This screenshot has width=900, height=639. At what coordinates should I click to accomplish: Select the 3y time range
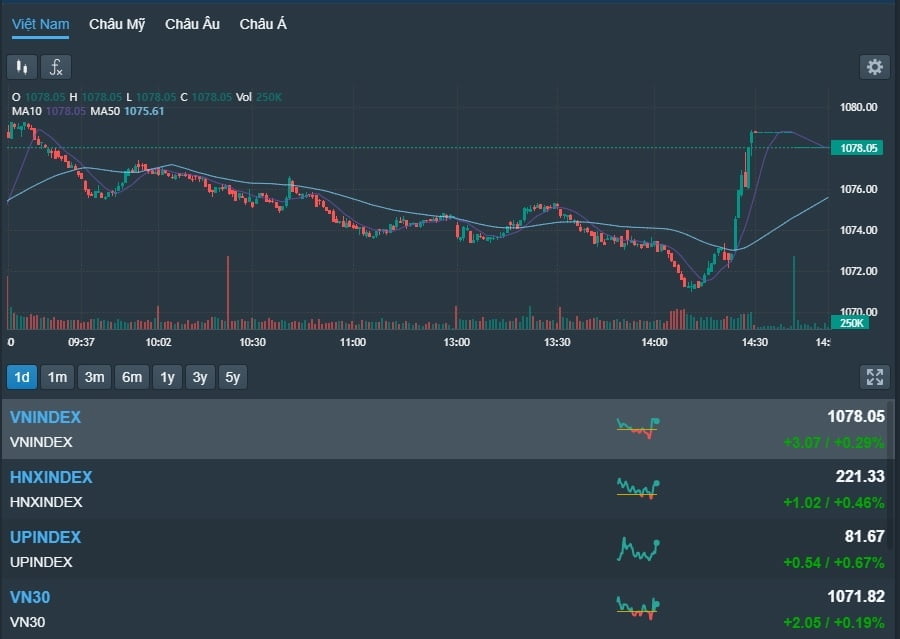click(x=200, y=377)
